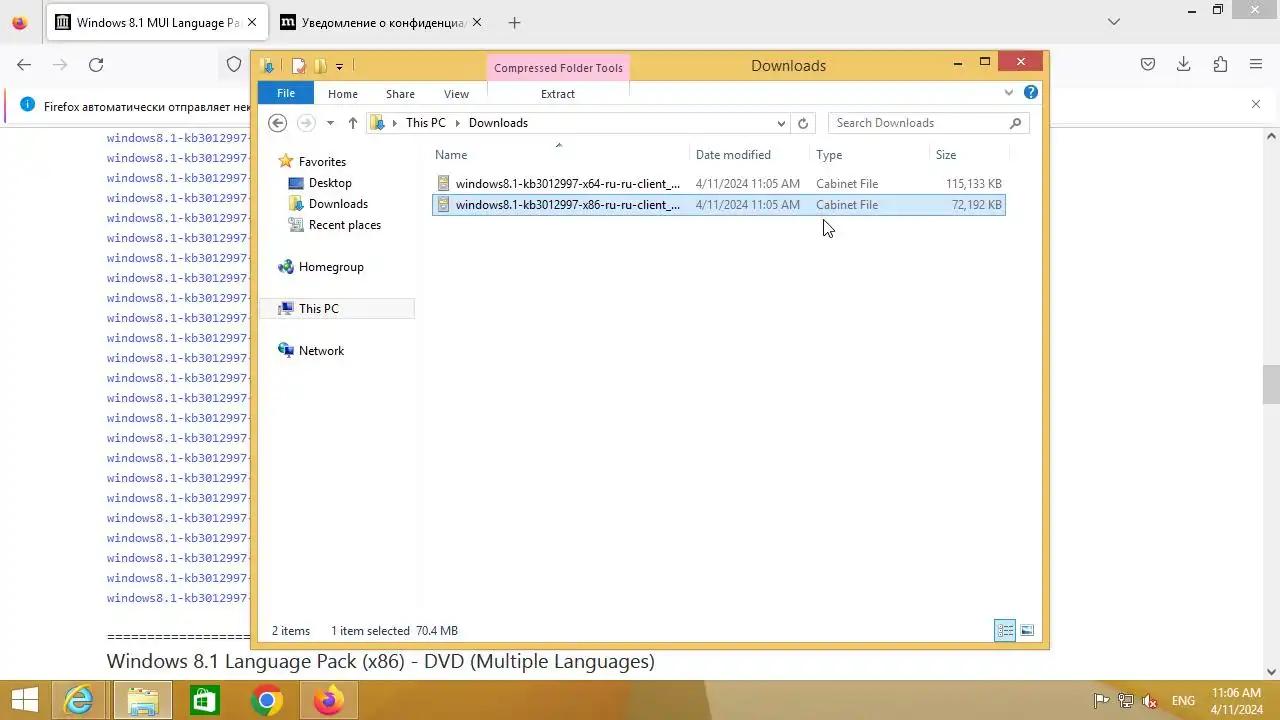Click the muted volume tray icon
This screenshot has height=720, width=1280.
coord(1151,701)
